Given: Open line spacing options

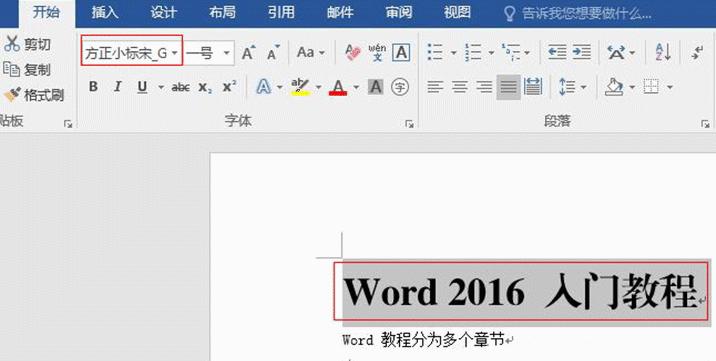Looking at the screenshot, I should tap(573, 87).
